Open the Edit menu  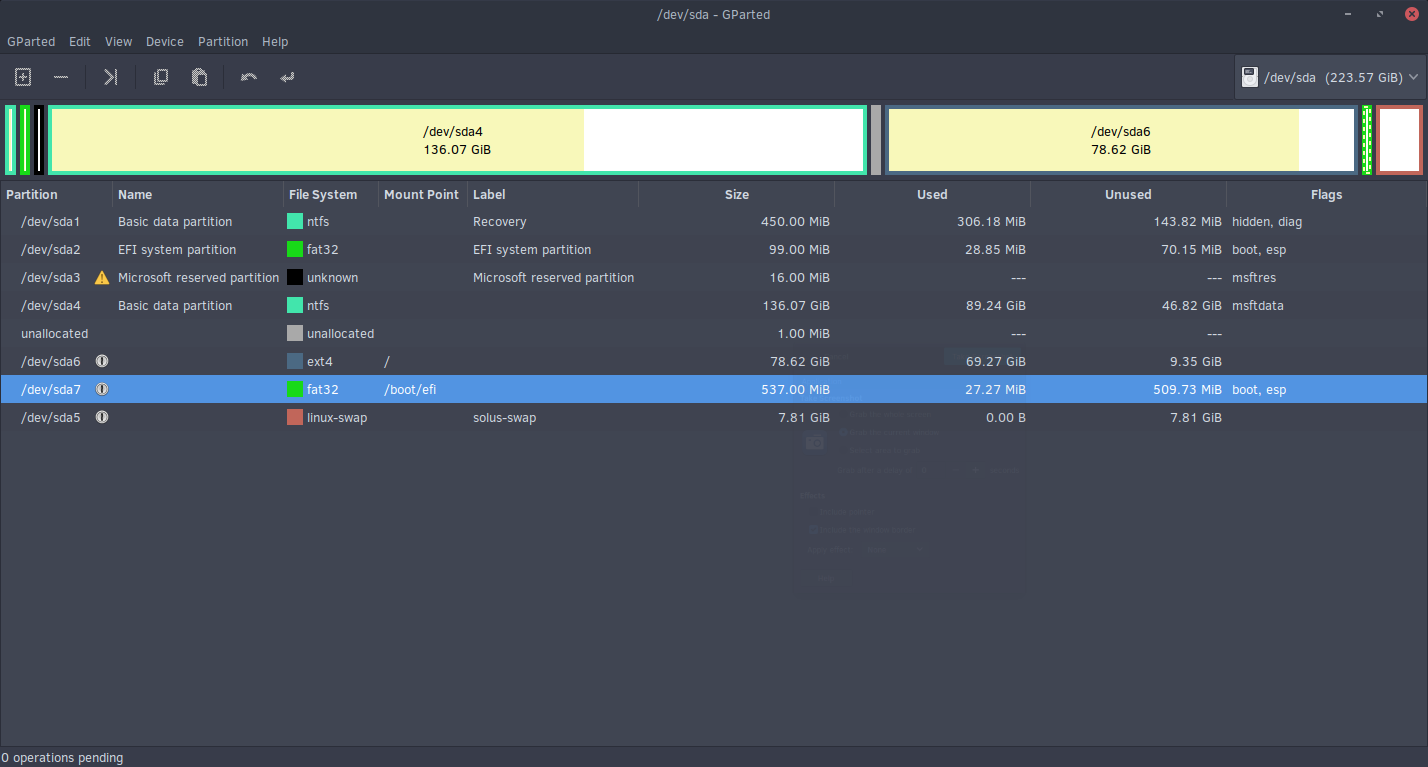tap(80, 42)
